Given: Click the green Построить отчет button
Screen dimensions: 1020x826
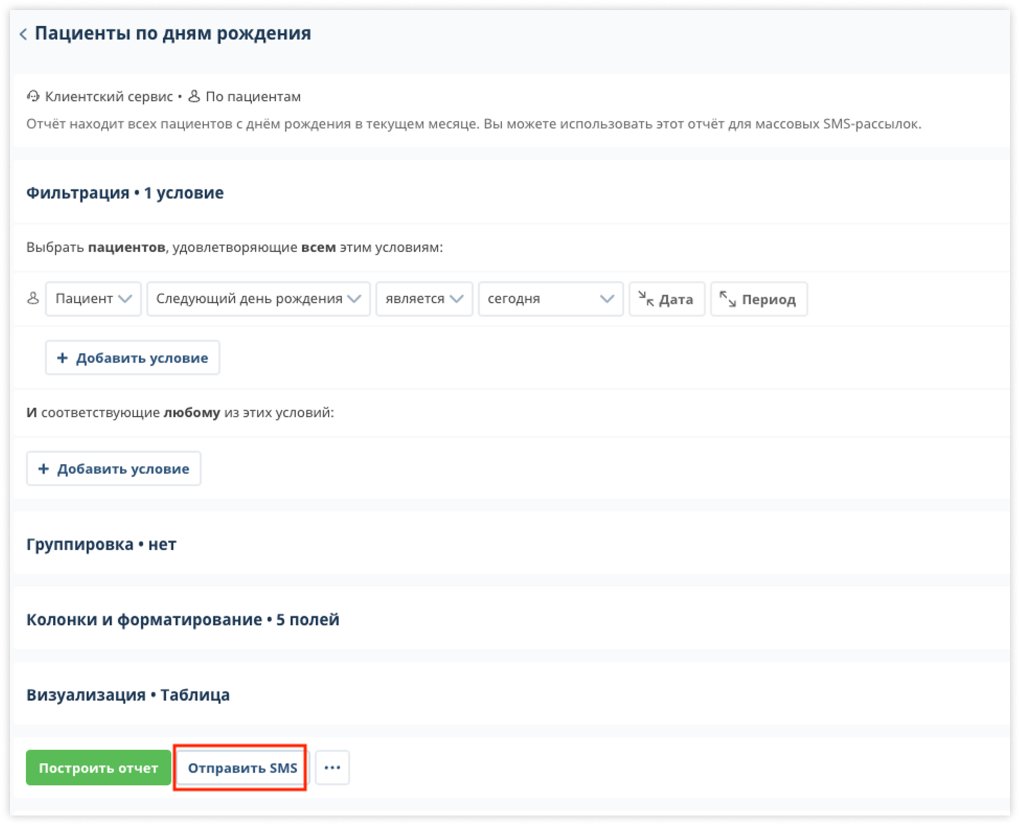Looking at the screenshot, I should pos(98,767).
